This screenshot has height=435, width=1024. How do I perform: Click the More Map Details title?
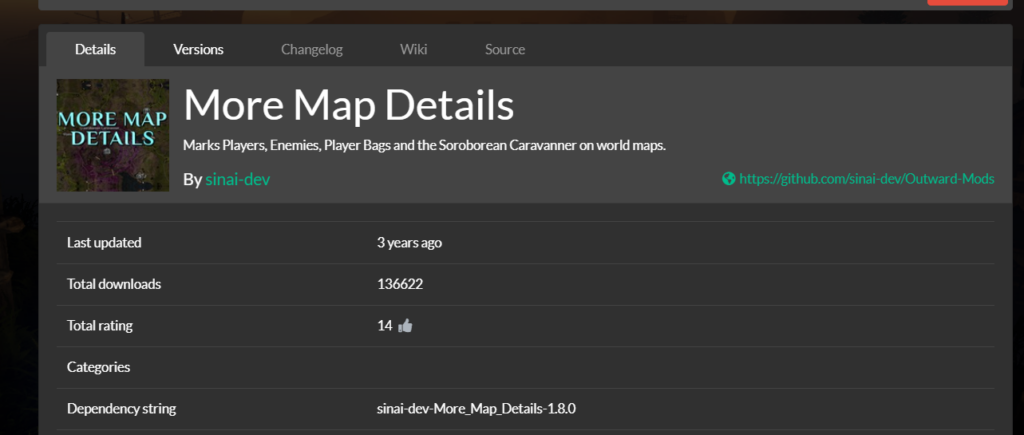click(x=349, y=105)
